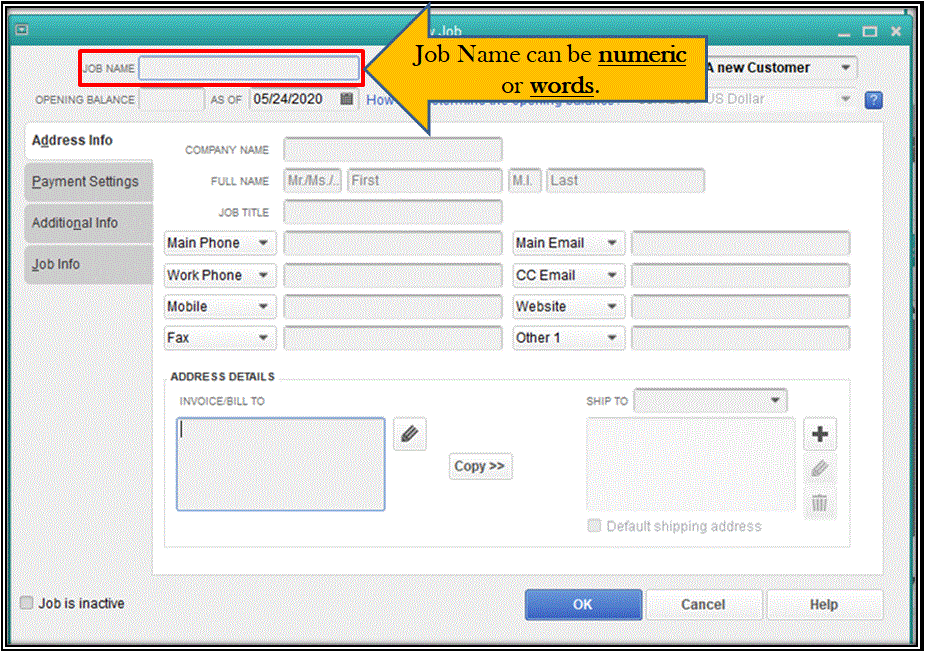
Task: Open the Ship To dropdown
Action: (710, 401)
